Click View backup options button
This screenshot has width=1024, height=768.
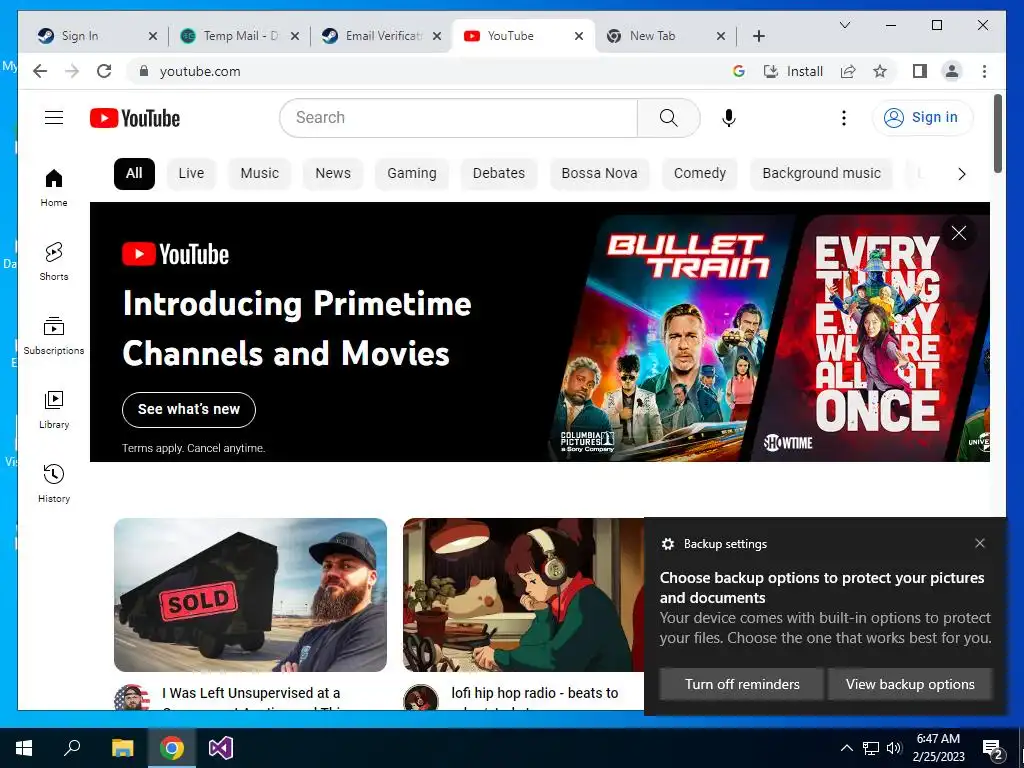click(910, 684)
